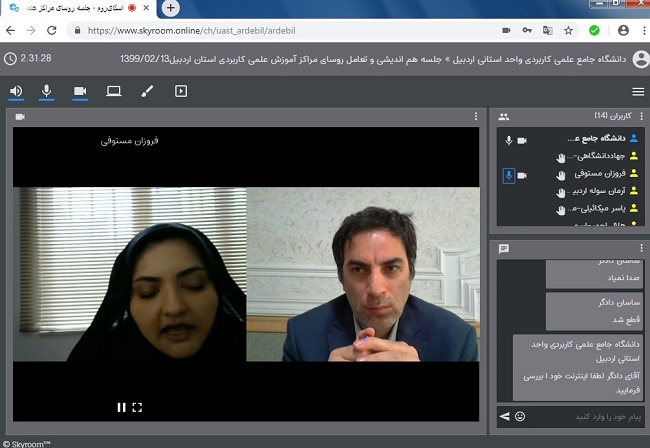
Task: Bookmark this page with the star icon
Action: [x=569, y=30]
